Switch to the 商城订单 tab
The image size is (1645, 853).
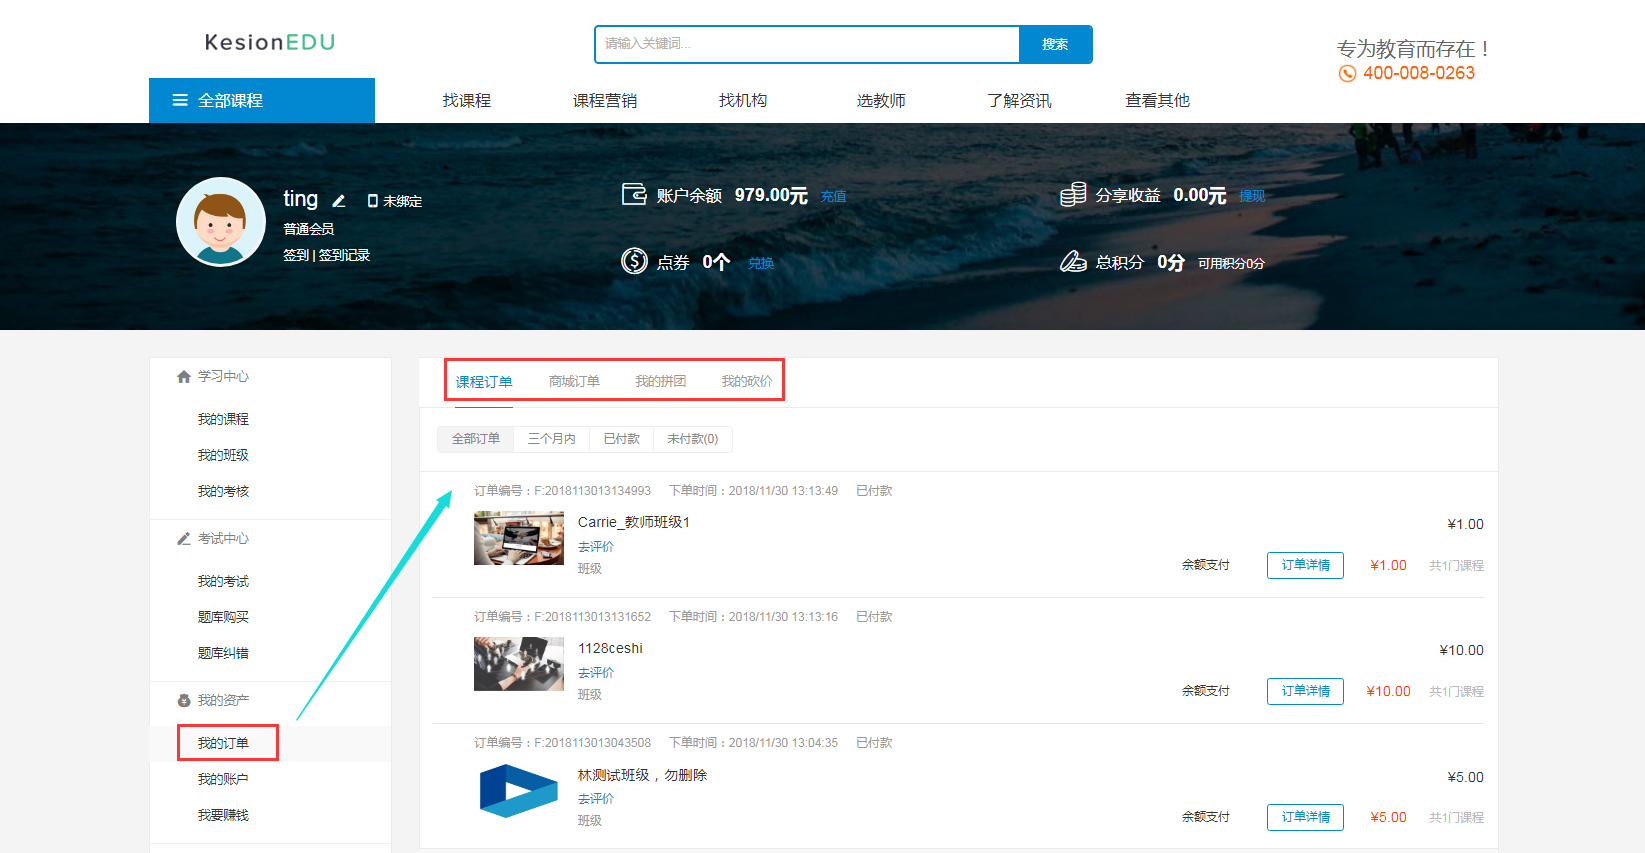tap(574, 381)
